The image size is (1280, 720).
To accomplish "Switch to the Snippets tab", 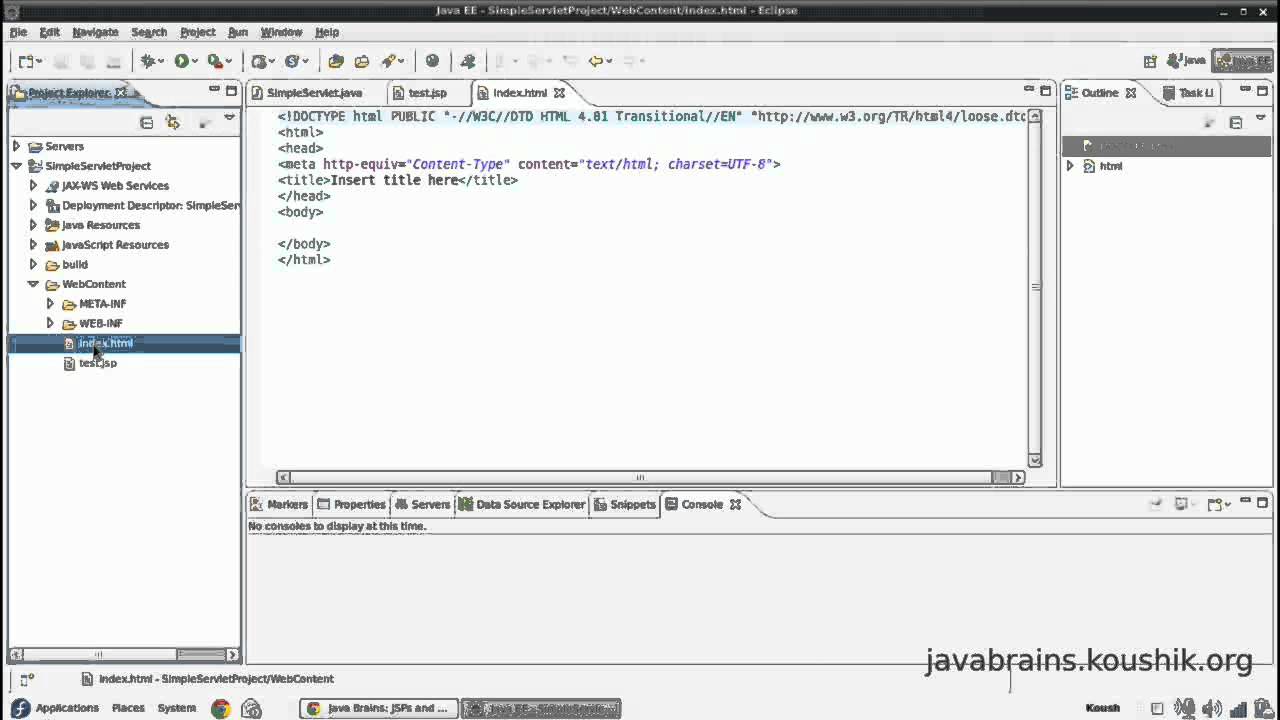I will point(625,505).
